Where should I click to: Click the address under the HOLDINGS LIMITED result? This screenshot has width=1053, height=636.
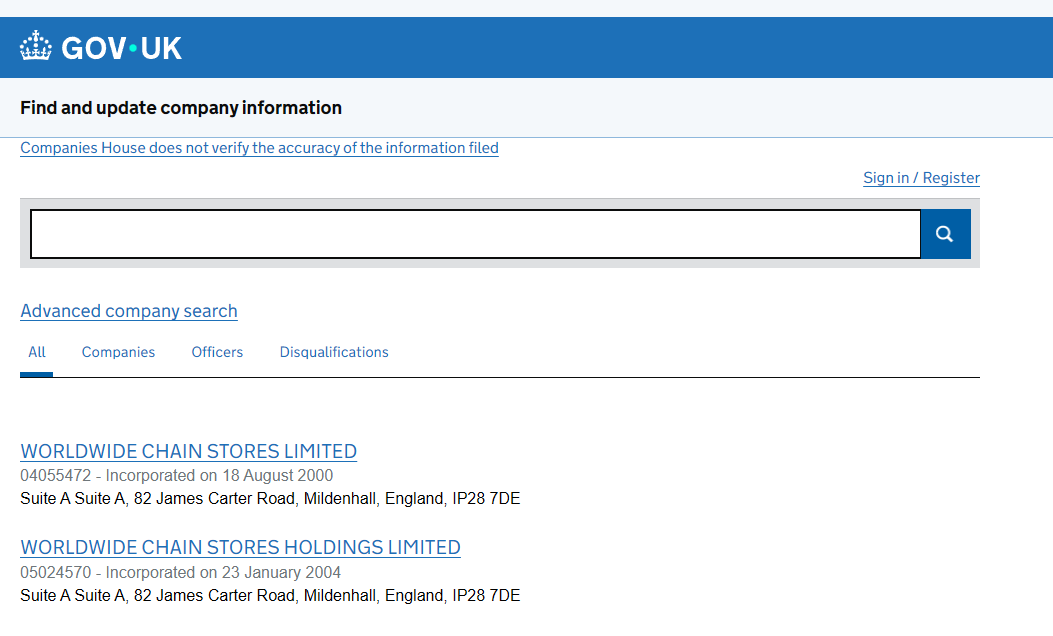[270, 595]
